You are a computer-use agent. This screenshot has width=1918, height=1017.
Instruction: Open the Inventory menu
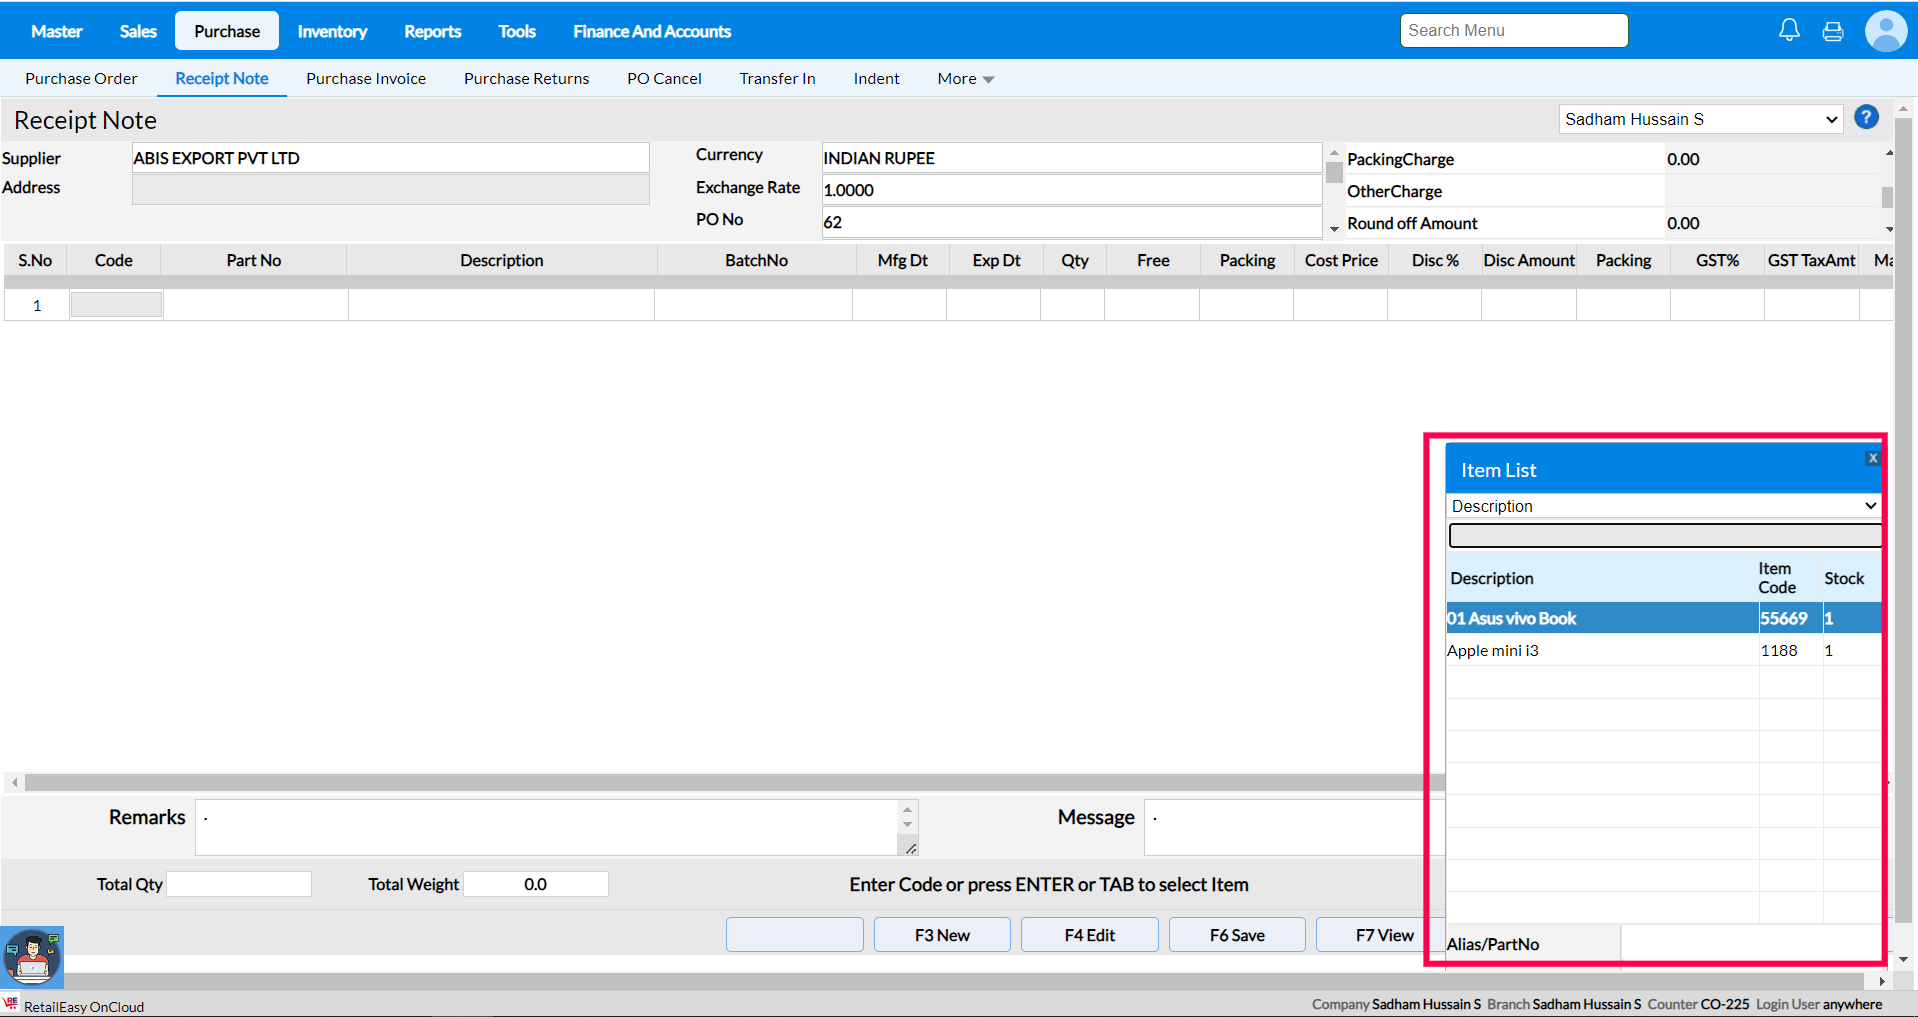coord(332,32)
